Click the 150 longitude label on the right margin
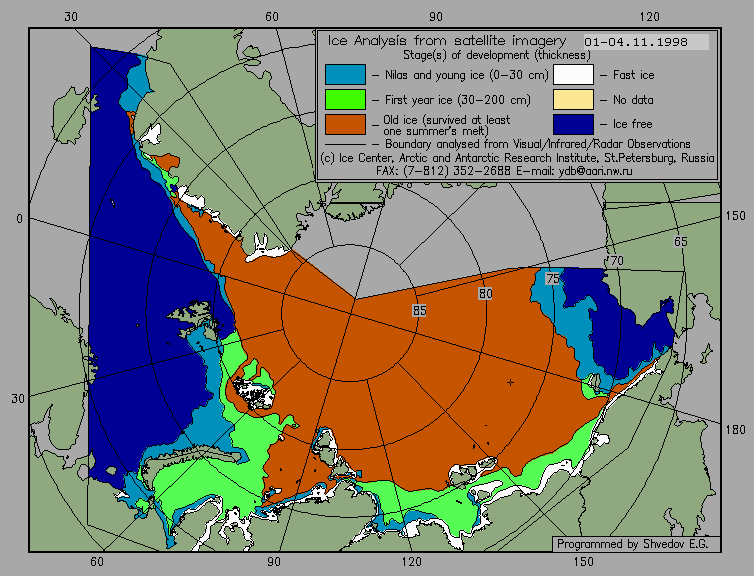 pos(735,216)
